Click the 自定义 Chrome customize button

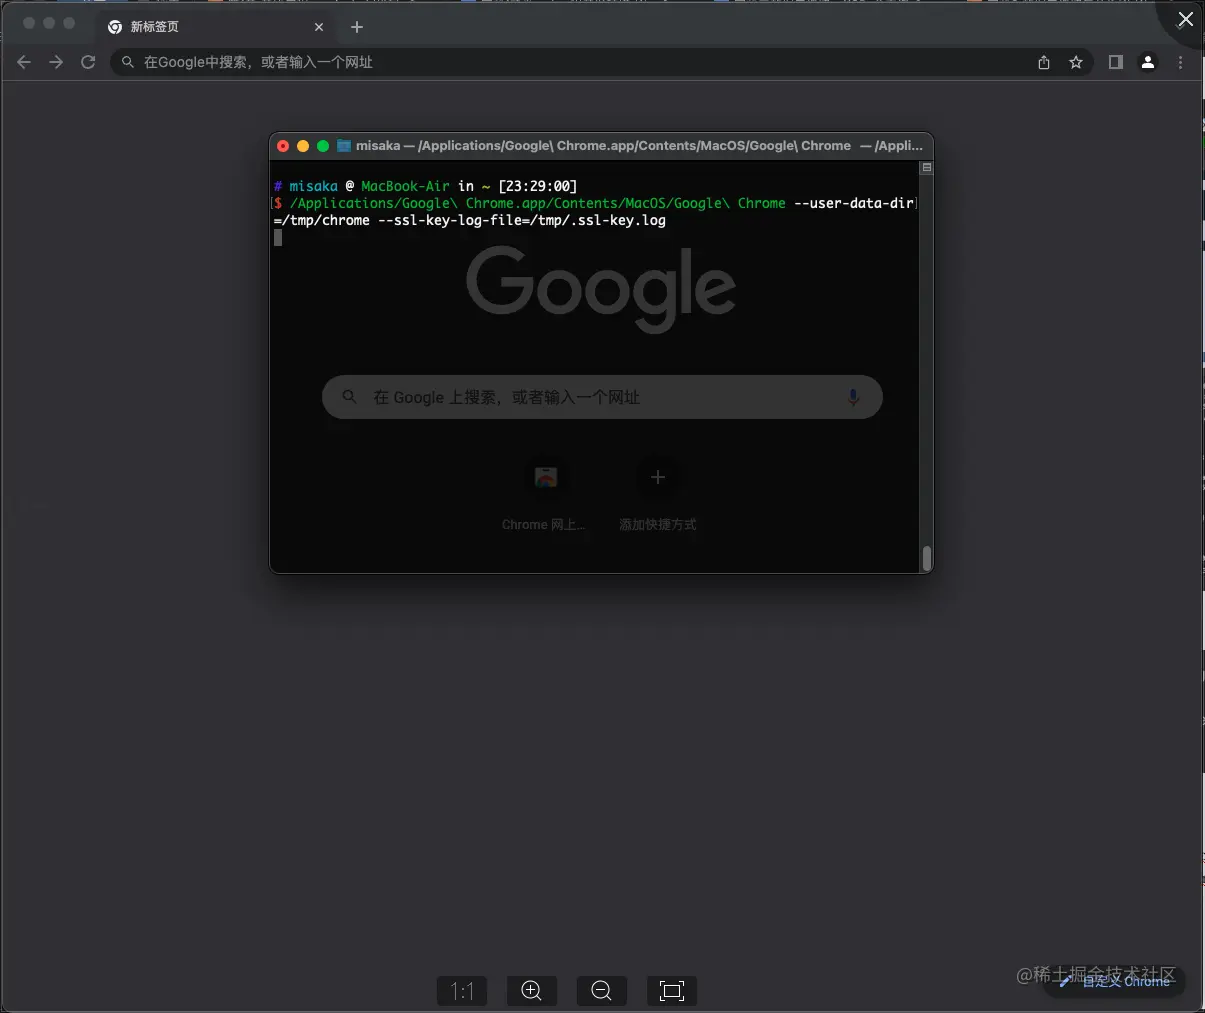click(x=1114, y=981)
